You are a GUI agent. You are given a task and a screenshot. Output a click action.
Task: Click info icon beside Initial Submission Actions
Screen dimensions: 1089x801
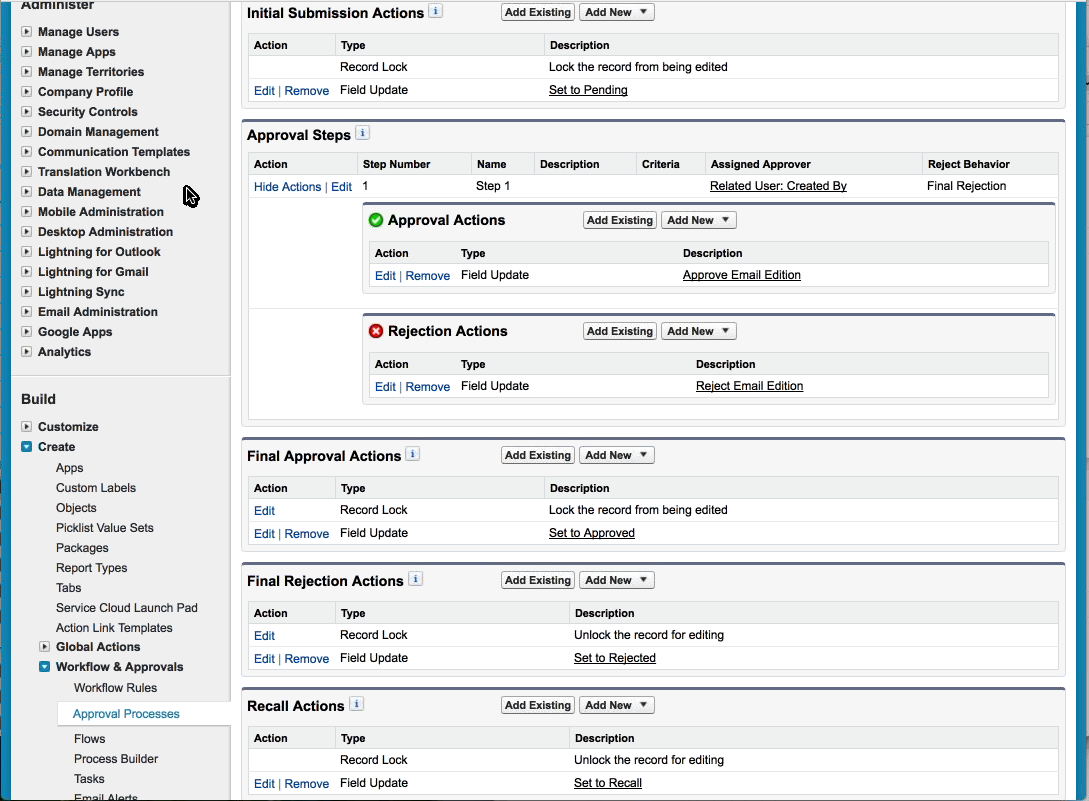(x=435, y=11)
